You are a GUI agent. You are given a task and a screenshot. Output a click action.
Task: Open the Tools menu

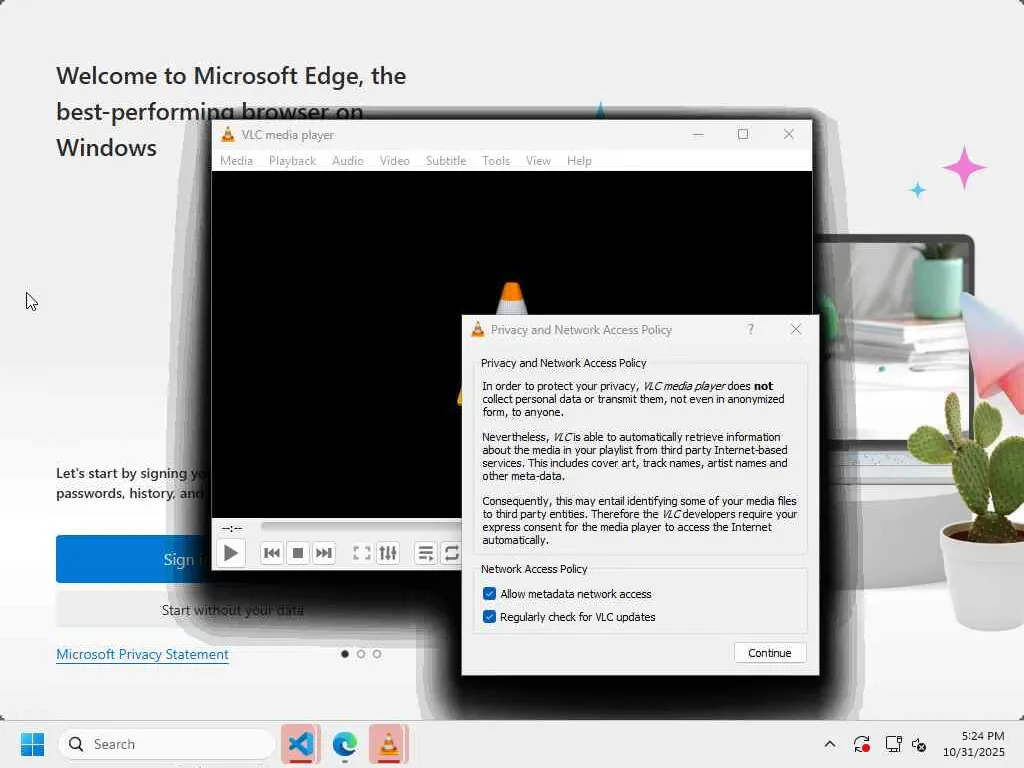click(496, 161)
